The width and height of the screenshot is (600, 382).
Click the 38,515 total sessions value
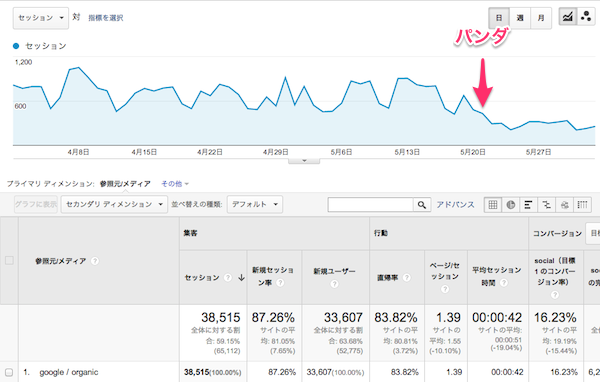[221, 317]
